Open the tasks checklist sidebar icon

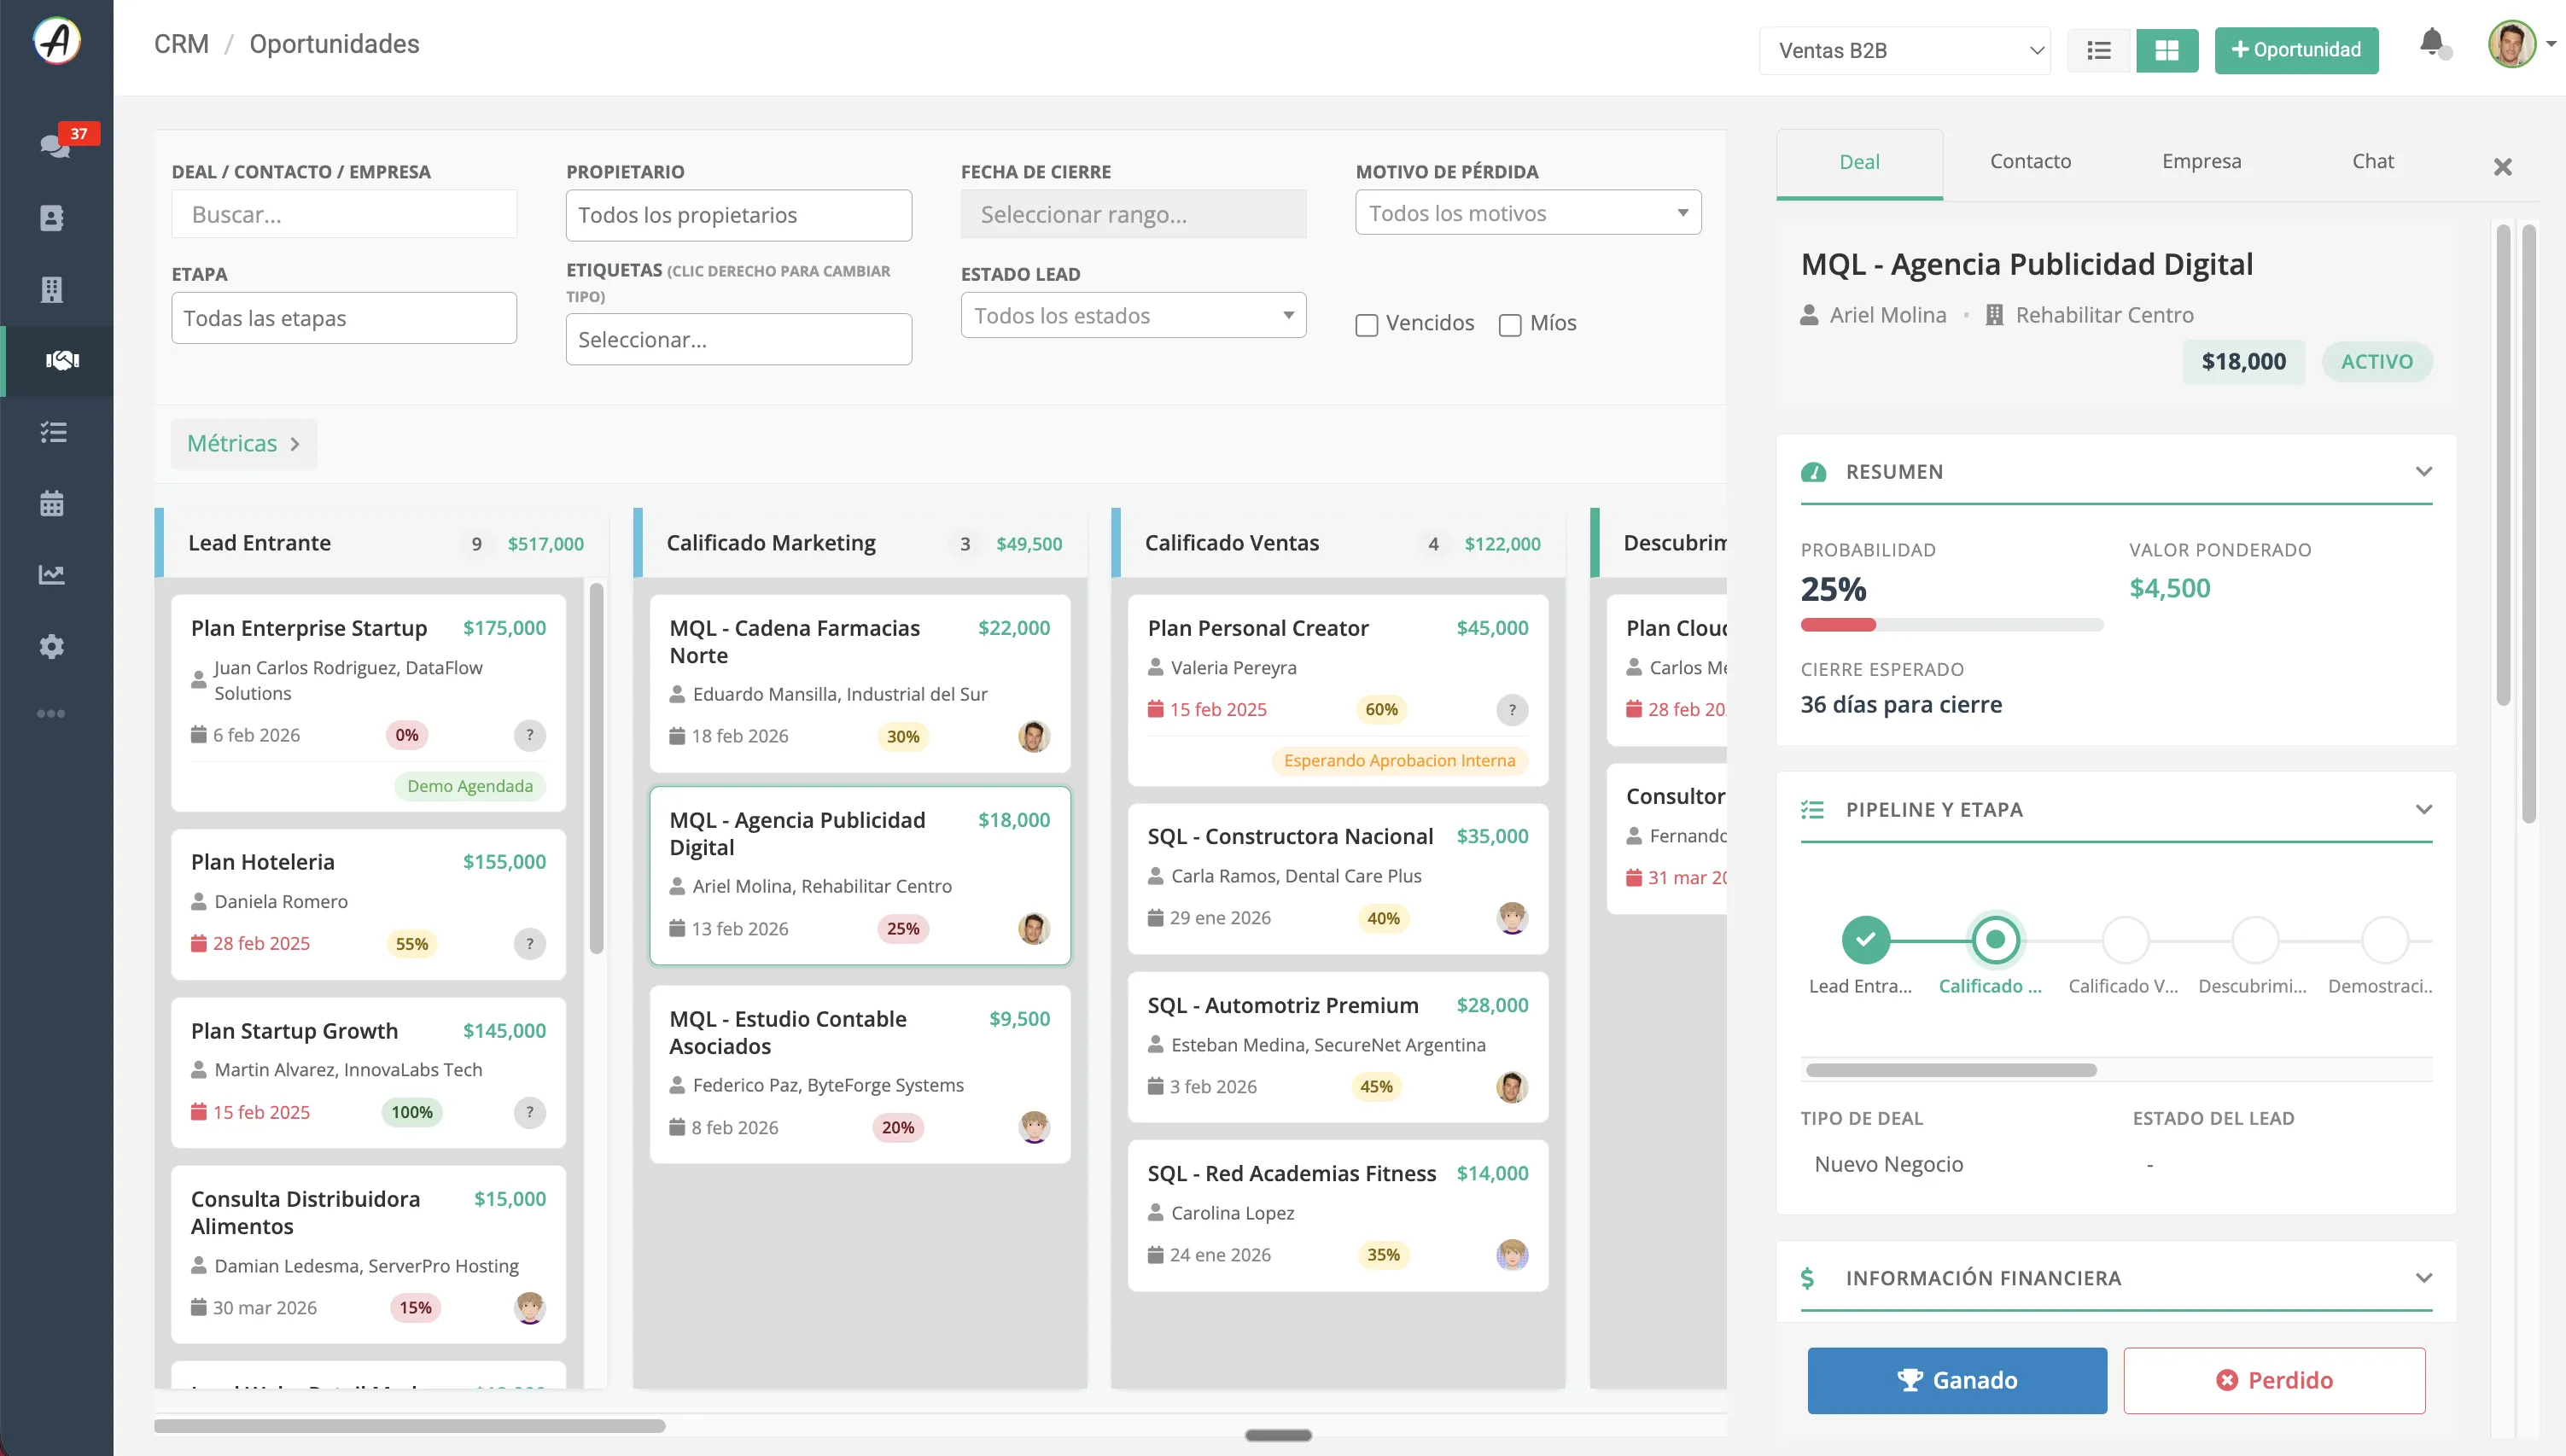point(53,432)
